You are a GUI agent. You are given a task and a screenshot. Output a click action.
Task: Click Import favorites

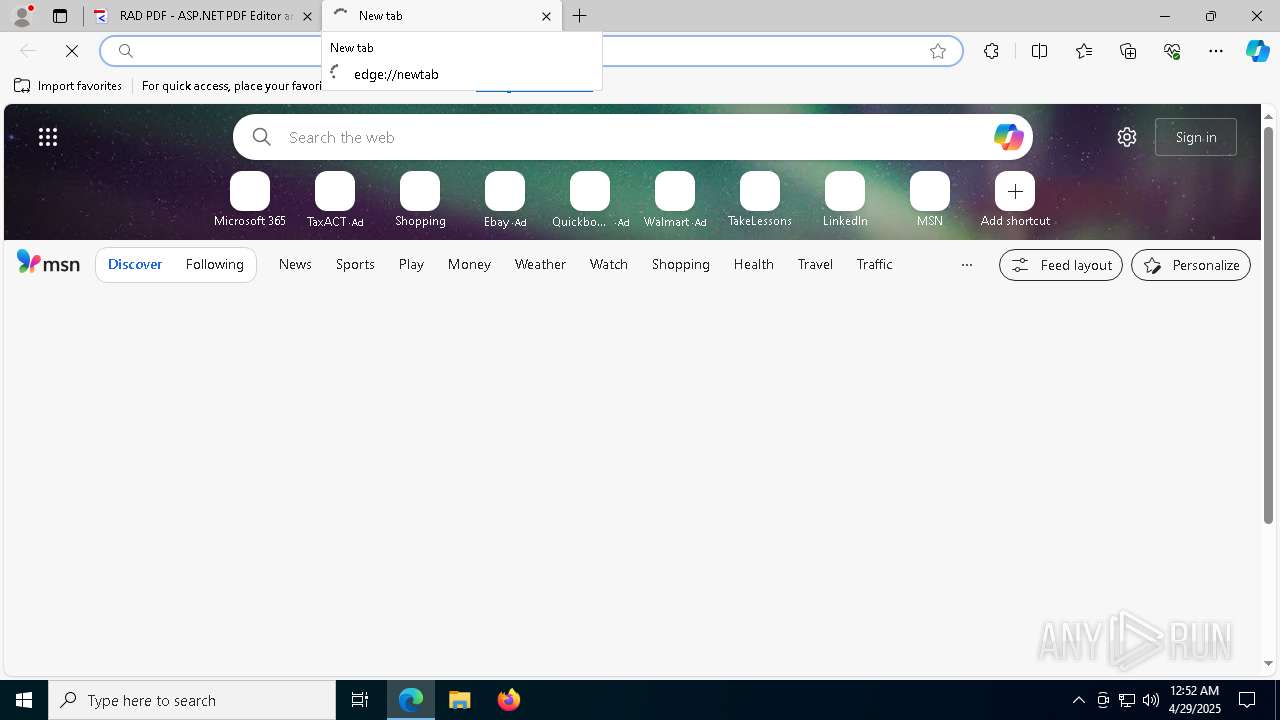click(x=68, y=86)
